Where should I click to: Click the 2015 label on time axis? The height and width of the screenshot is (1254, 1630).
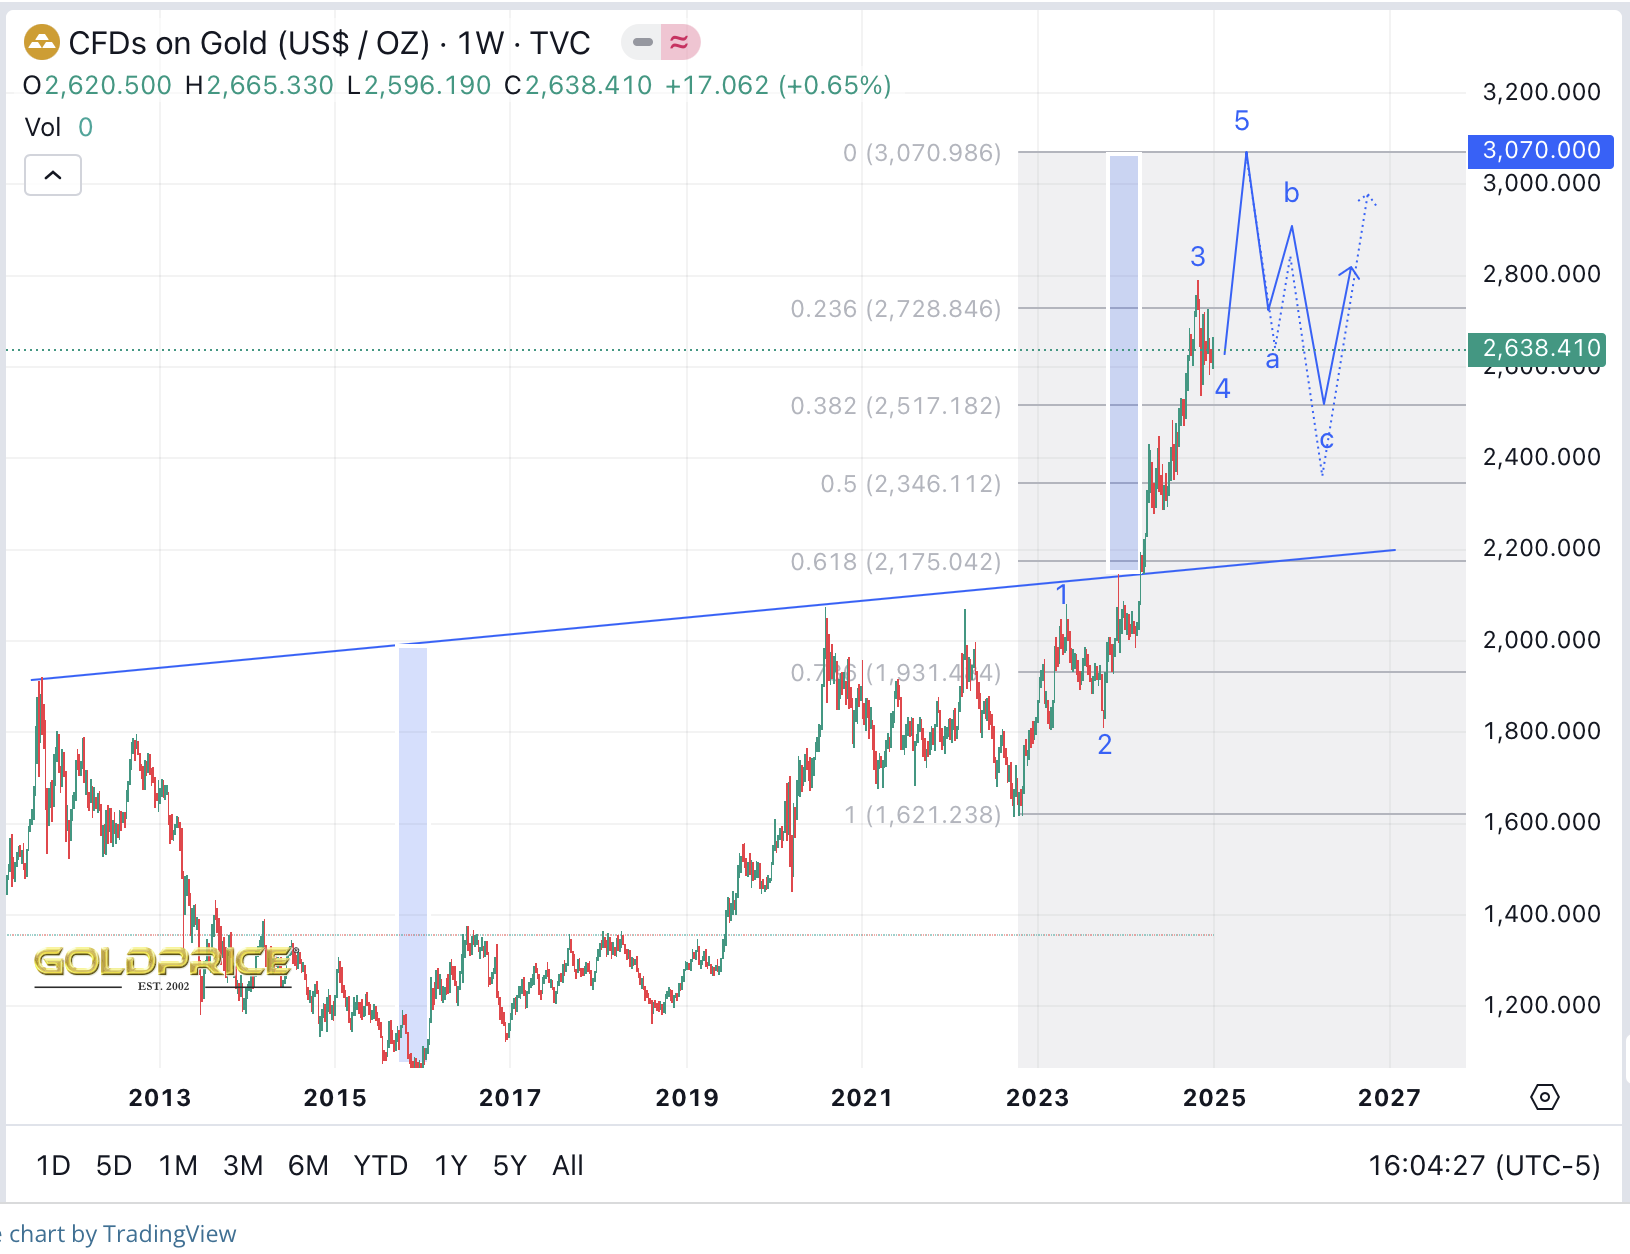(x=335, y=1098)
